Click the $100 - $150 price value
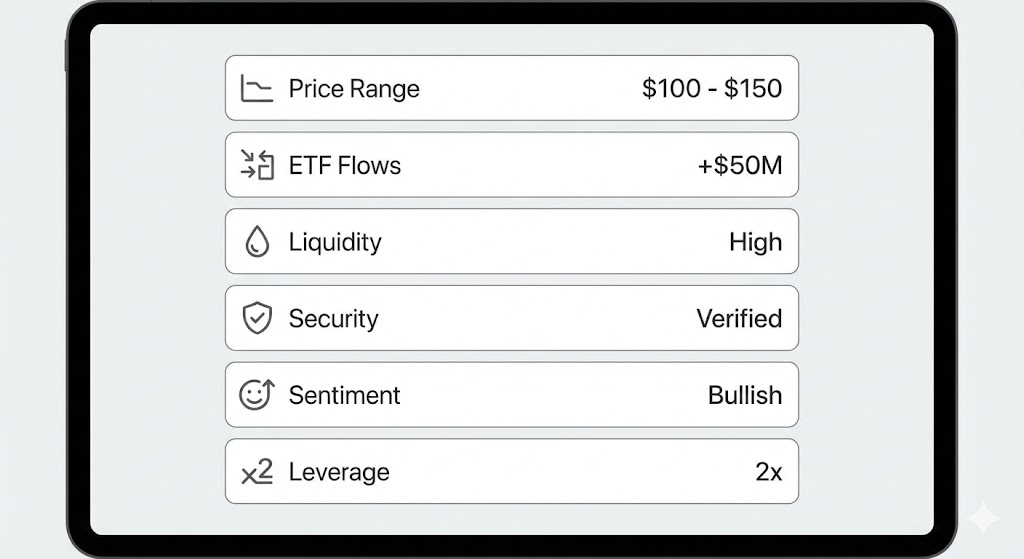 click(x=712, y=88)
